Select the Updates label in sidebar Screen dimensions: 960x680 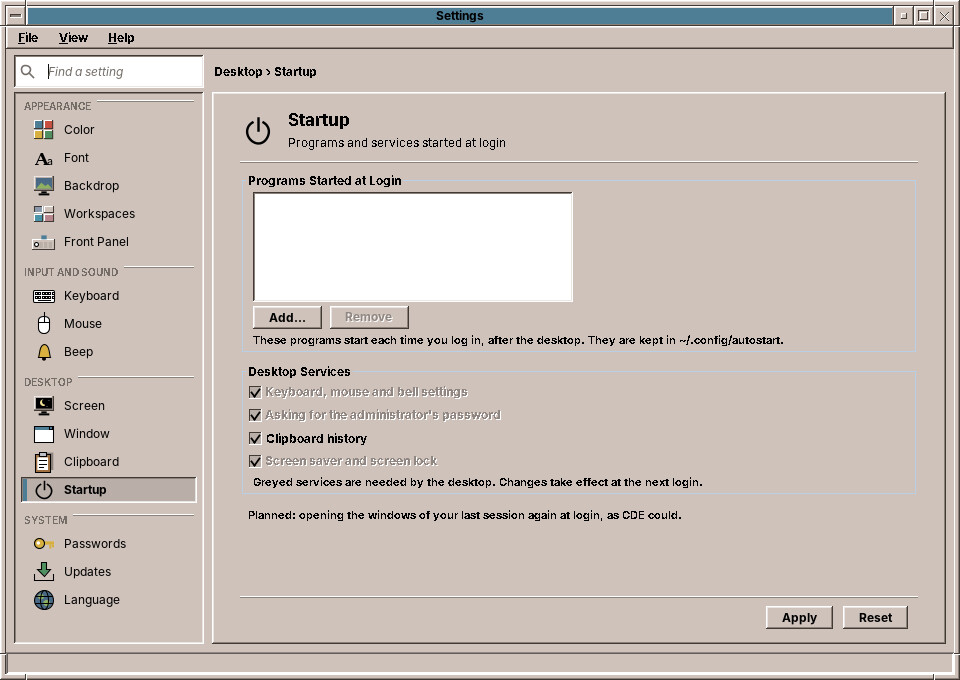(88, 572)
